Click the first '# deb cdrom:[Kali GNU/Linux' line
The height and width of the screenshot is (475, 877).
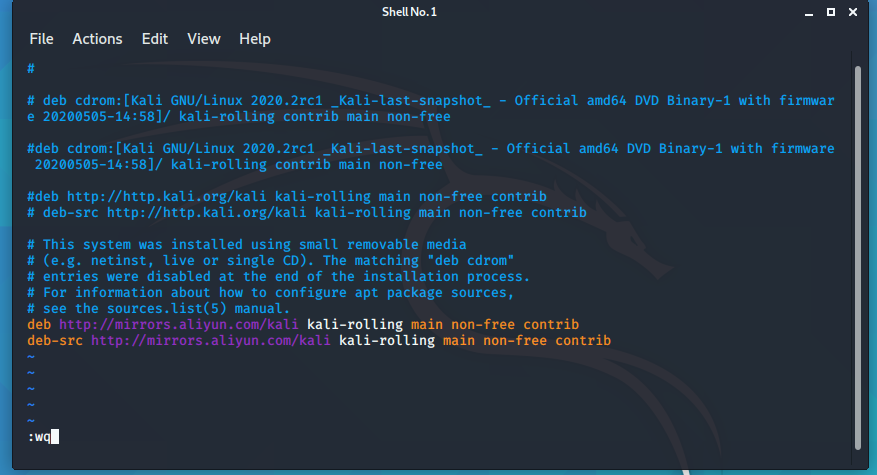point(431,109)
